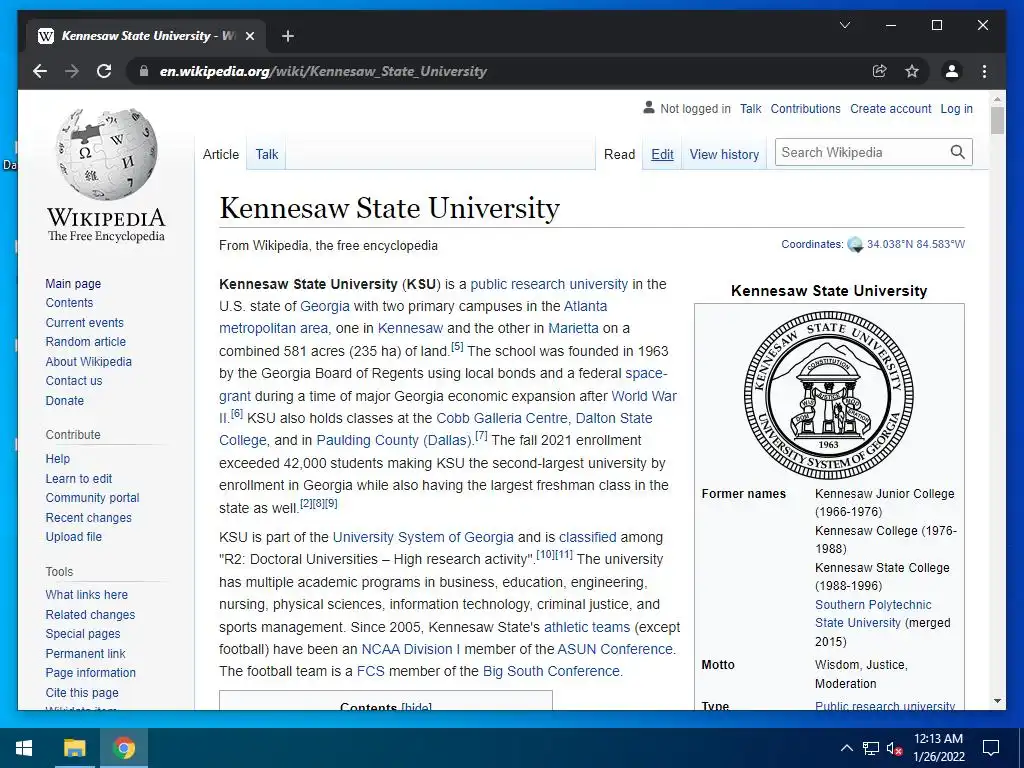
Task: Open a new browser tab
Action: click(288, 36)
